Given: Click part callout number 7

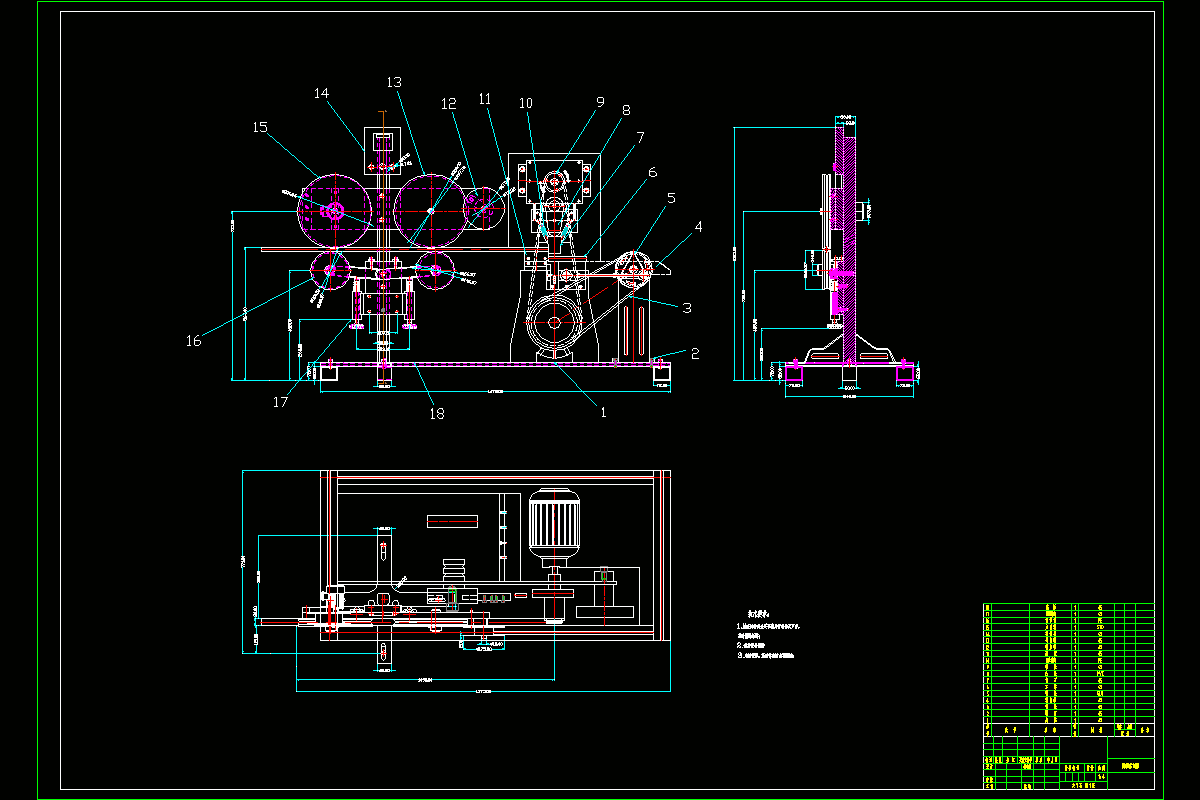Looking at the screenshot, I should pos(639,137).
